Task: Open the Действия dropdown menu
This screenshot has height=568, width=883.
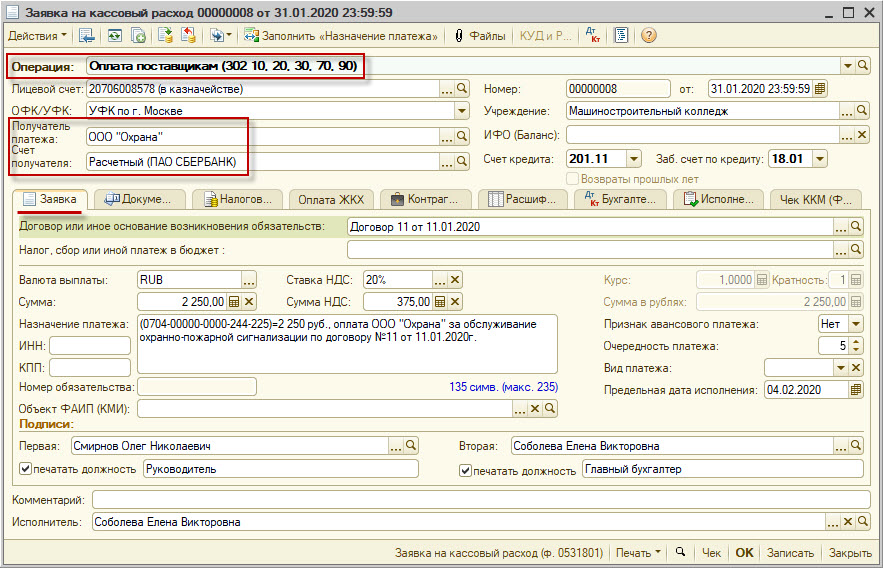Action: [38, 36]
